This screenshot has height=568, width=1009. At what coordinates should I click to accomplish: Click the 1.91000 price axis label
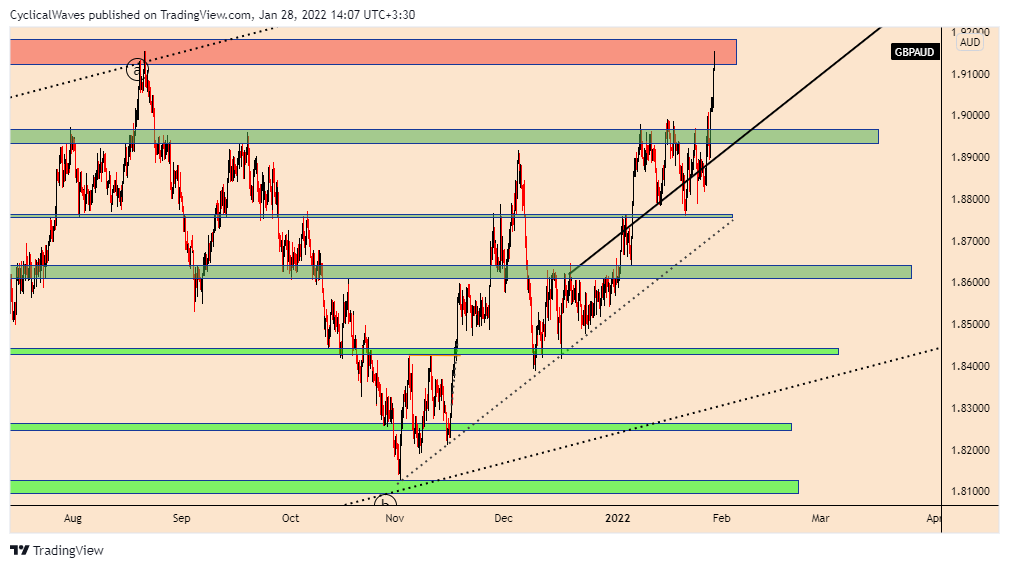coord(970,75)
